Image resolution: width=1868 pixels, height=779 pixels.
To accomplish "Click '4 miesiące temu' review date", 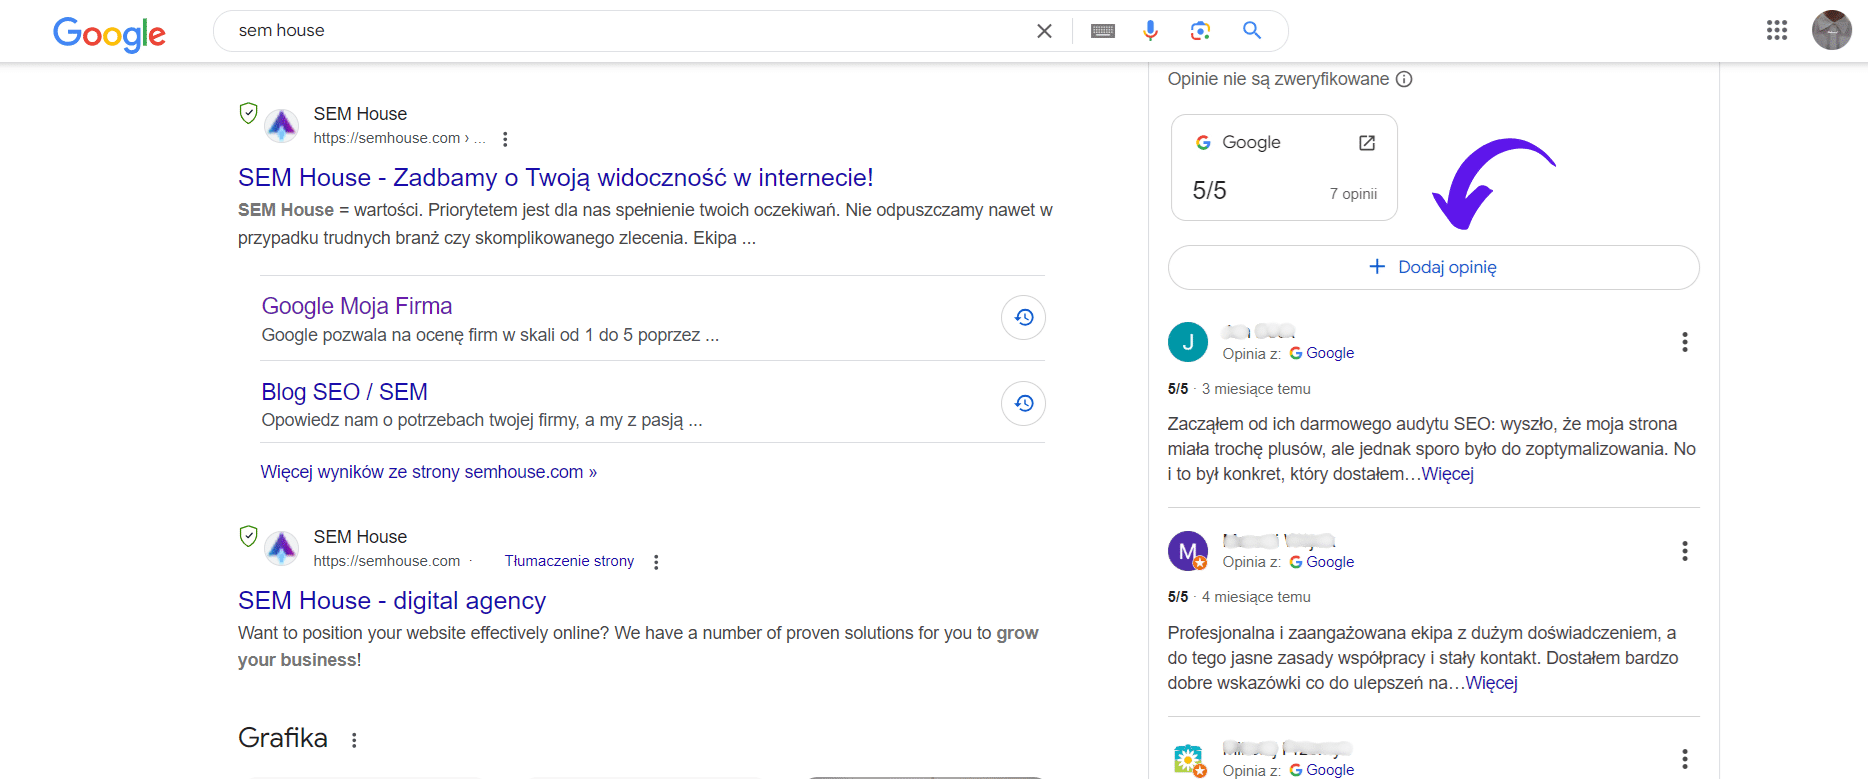I will pos(1256,597).
